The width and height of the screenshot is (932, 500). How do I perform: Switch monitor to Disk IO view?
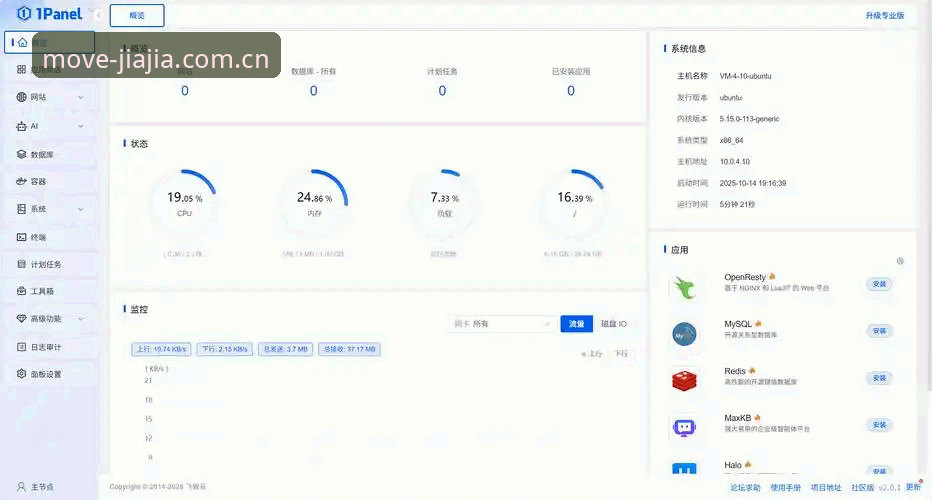613,324
